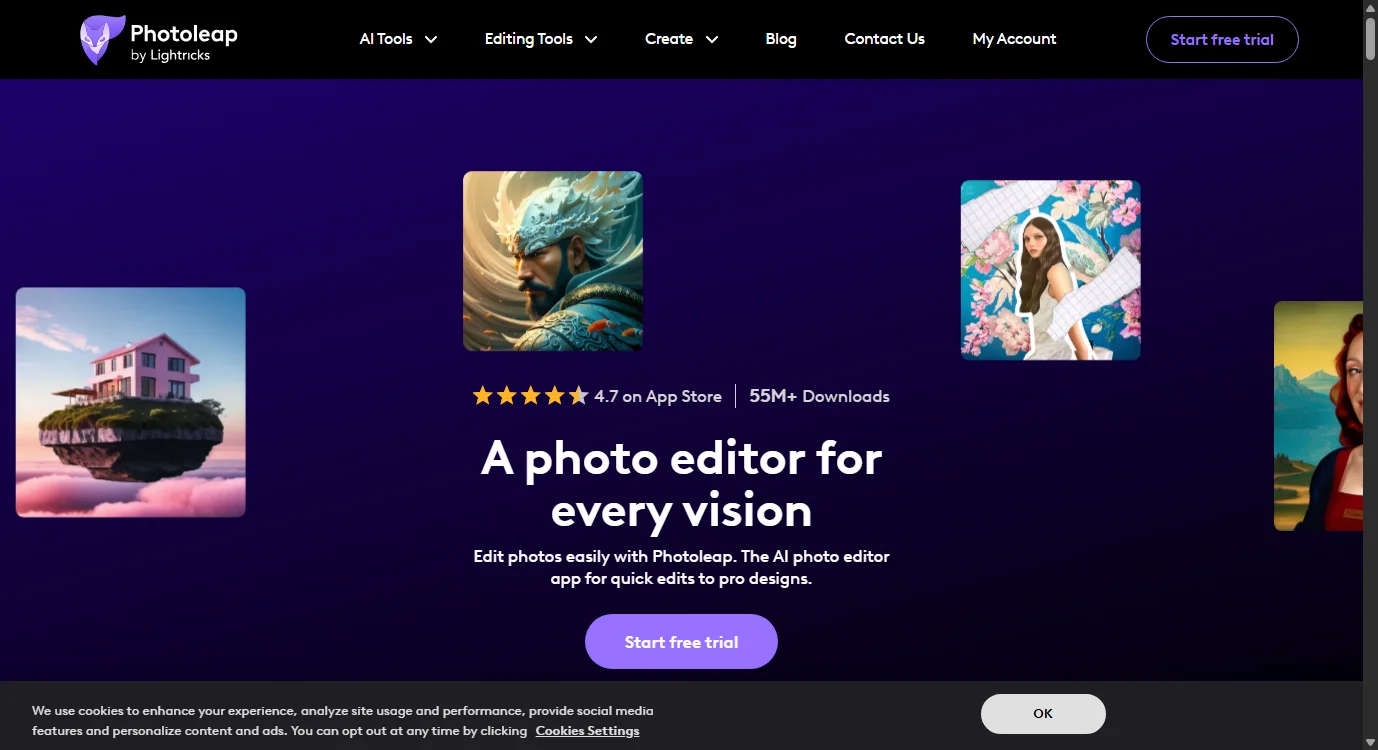
Task: Click the 4.7 on App Store rating text
Action: 657,396
